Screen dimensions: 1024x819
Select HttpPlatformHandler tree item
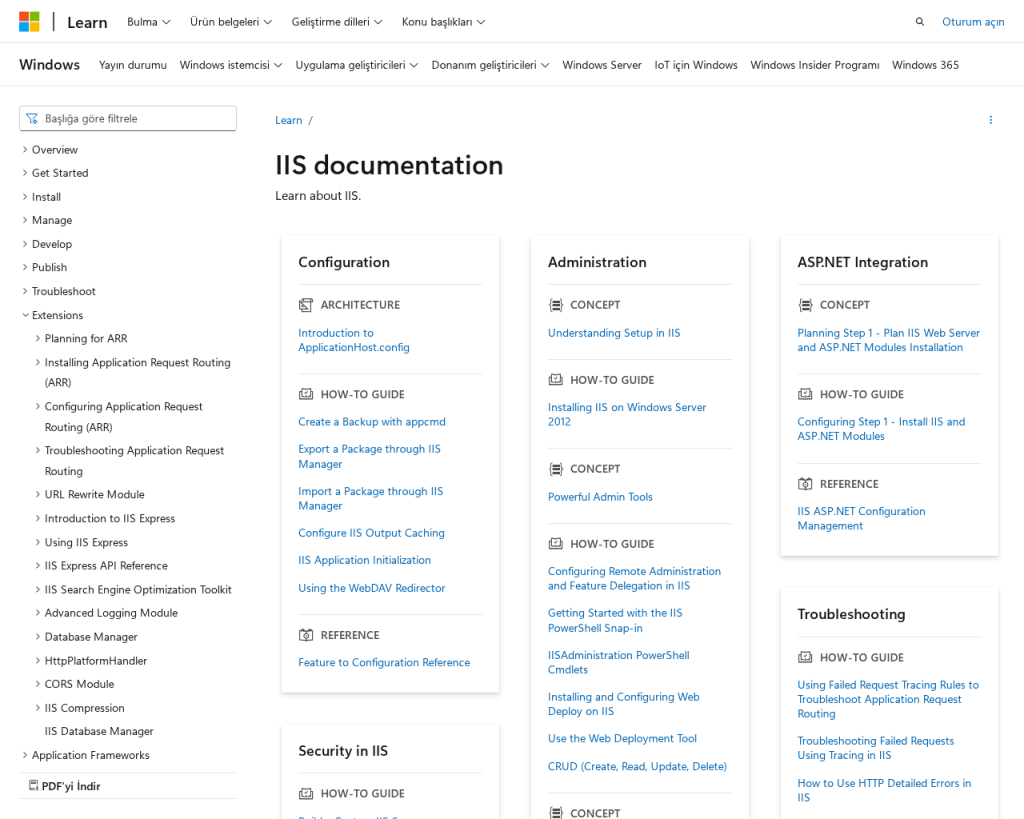tap(96, 661)
